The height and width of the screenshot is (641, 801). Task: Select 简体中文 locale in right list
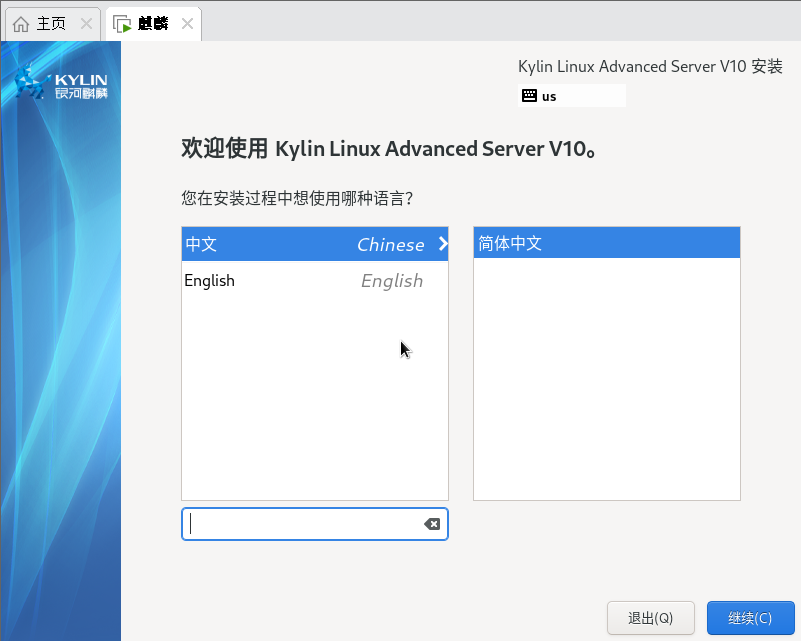coord(607,243)
